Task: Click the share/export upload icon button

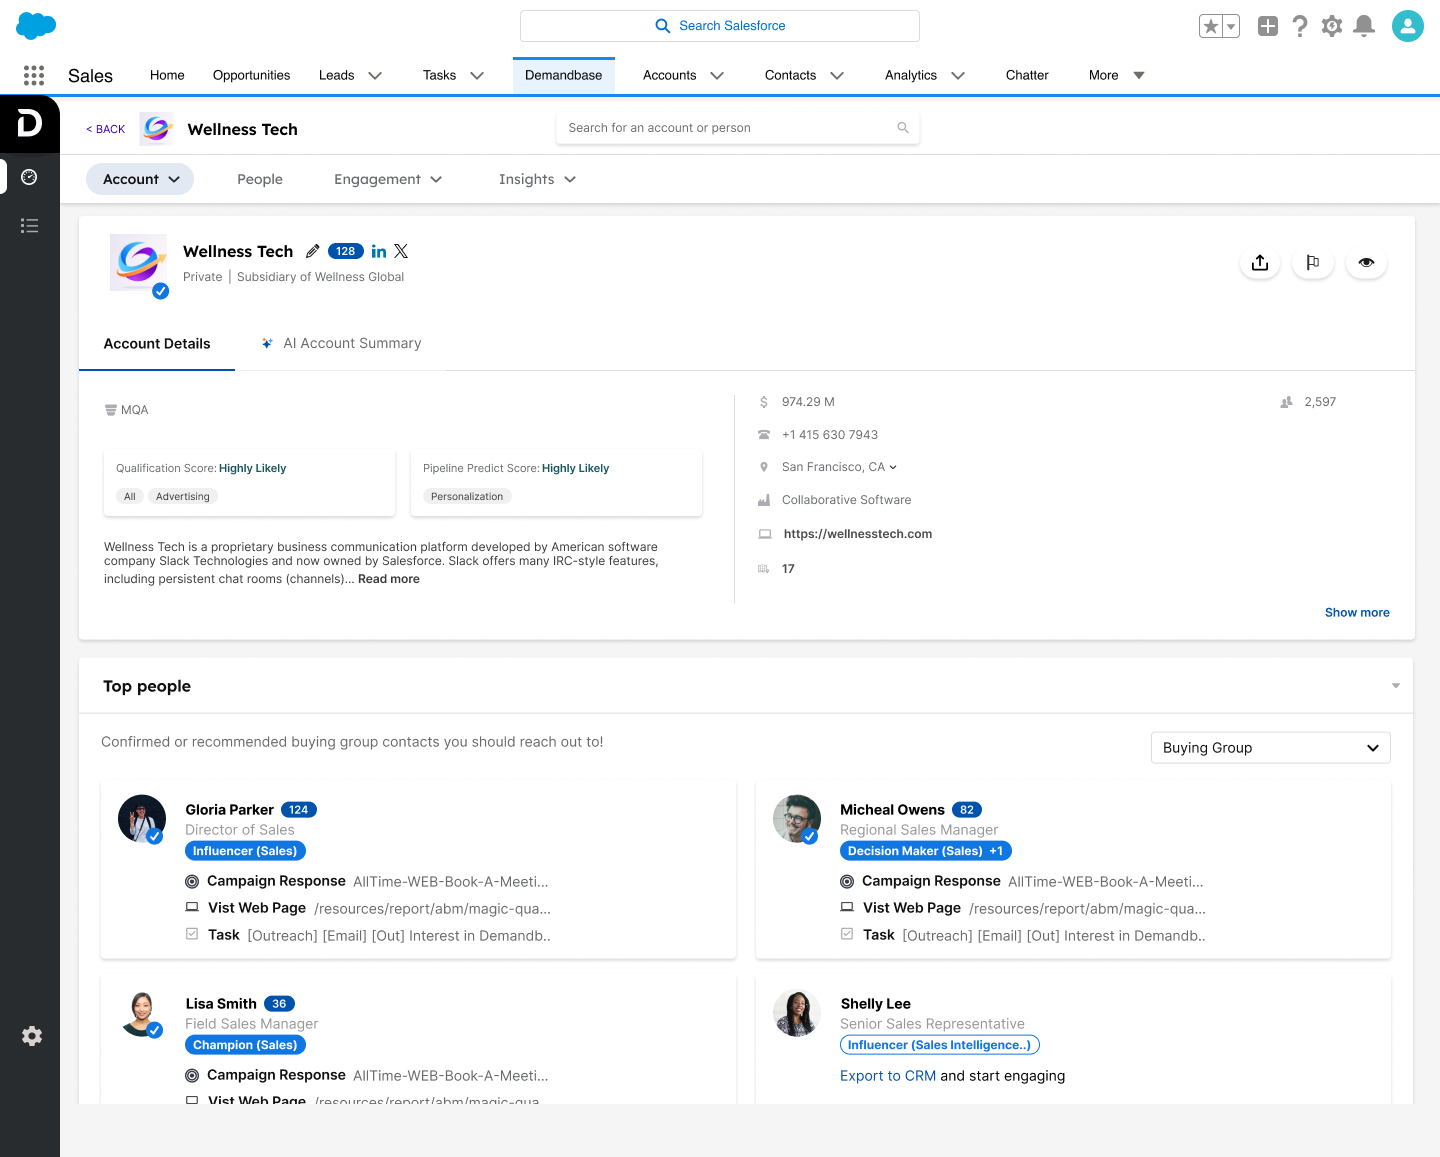Action: pos(1260,263)
